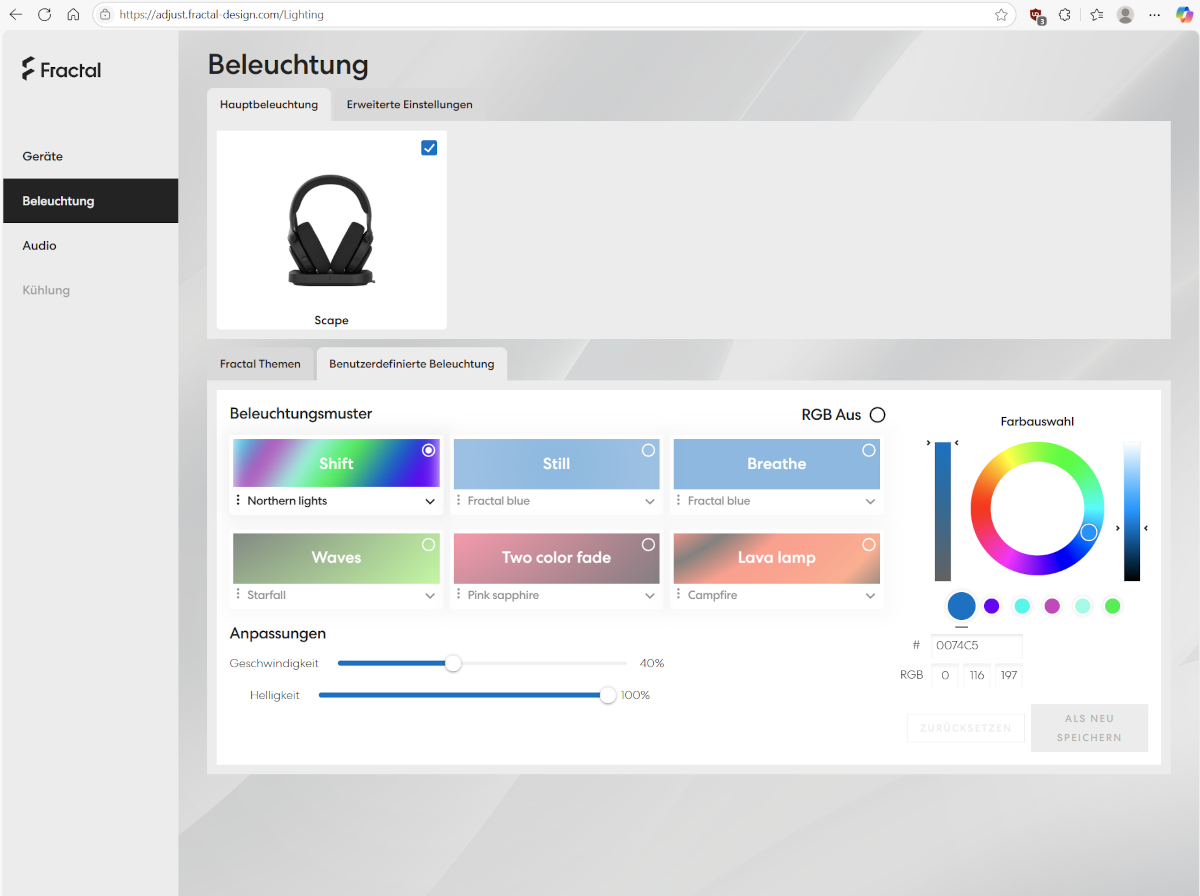Open browser extensions puzzle icon
This screenshot has width=1200, height=896.
(1065, 15)
